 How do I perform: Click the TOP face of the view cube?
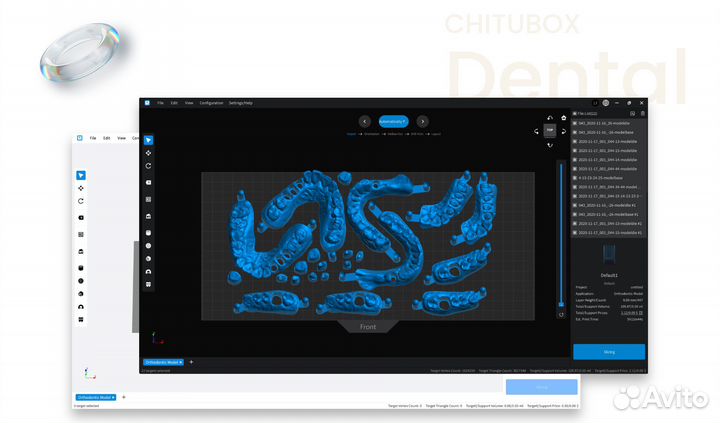pyautogui.click(x=550, y=131)
